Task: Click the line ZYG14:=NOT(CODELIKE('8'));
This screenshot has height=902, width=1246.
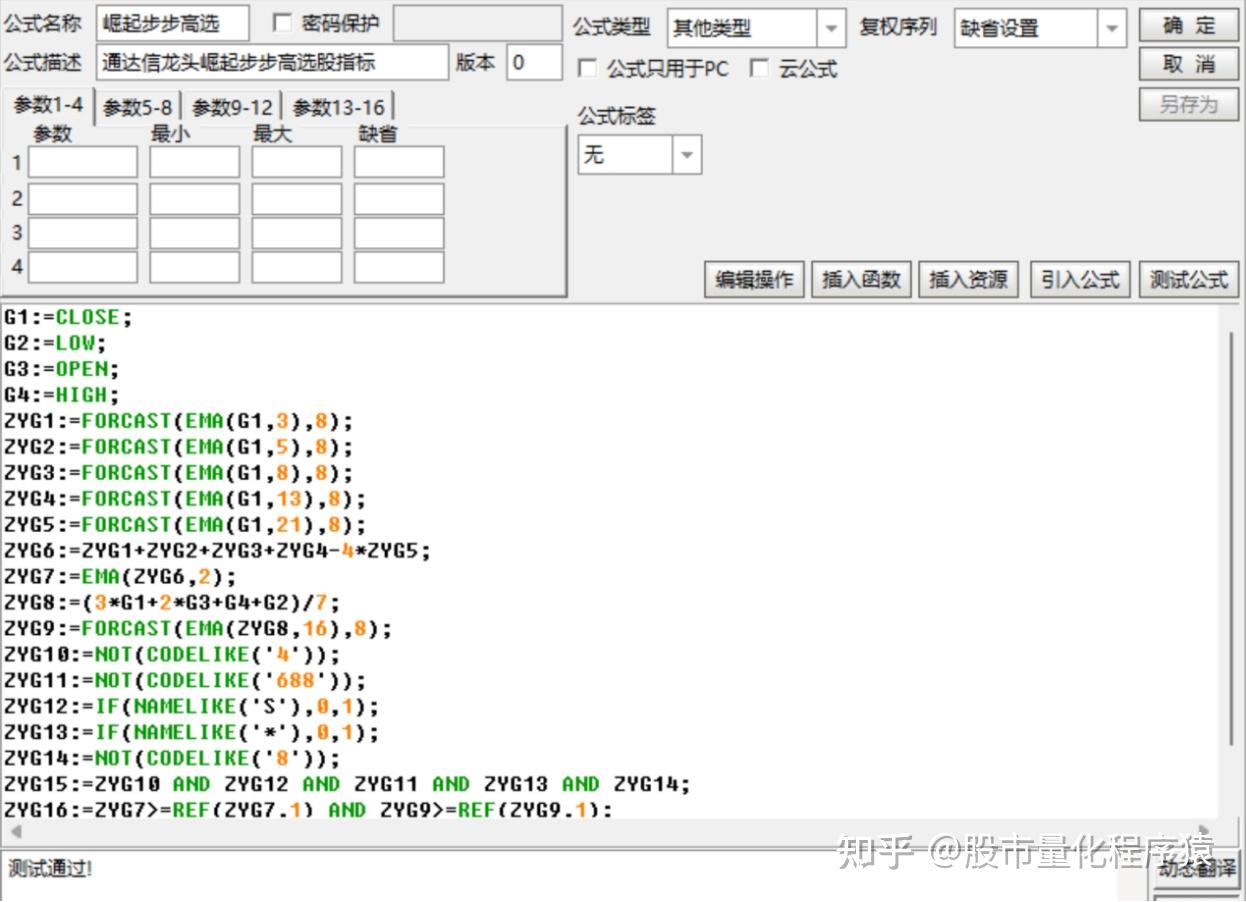Action: click(x=172, y=759)
